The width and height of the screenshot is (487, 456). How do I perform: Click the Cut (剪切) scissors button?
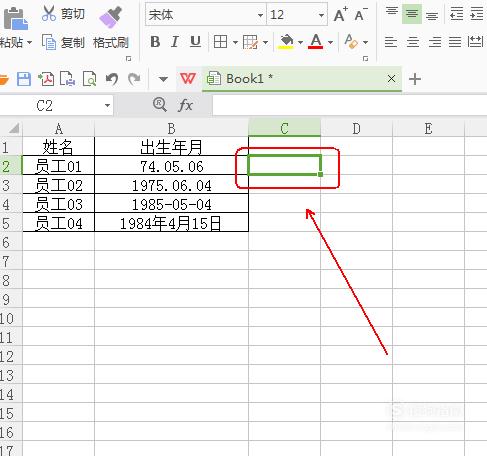pos(63,14)
